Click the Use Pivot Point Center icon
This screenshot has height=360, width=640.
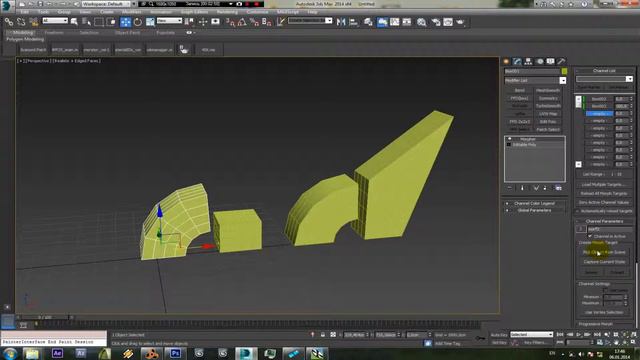click(x=189, y=22)
